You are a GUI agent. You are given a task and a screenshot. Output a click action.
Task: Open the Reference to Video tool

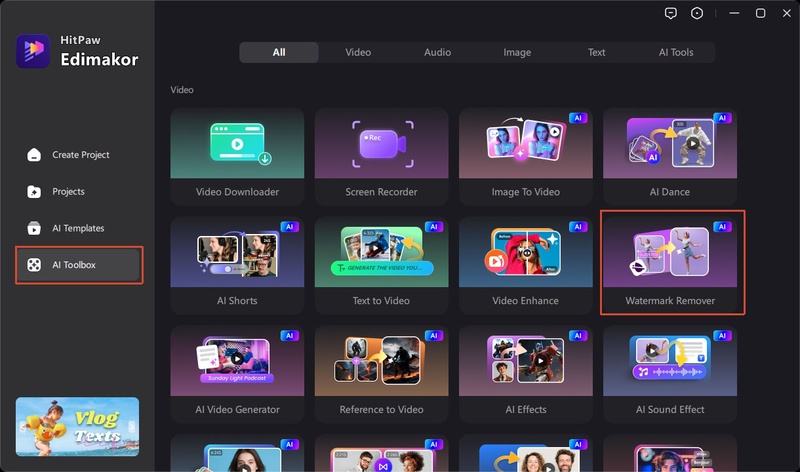point(381,374)
